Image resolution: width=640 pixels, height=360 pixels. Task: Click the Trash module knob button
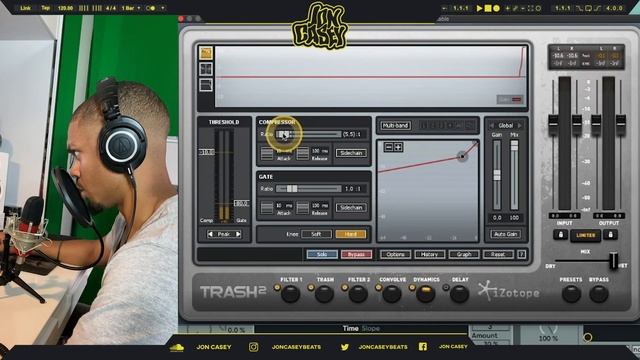pyautogui.click(x=324, y=294)
